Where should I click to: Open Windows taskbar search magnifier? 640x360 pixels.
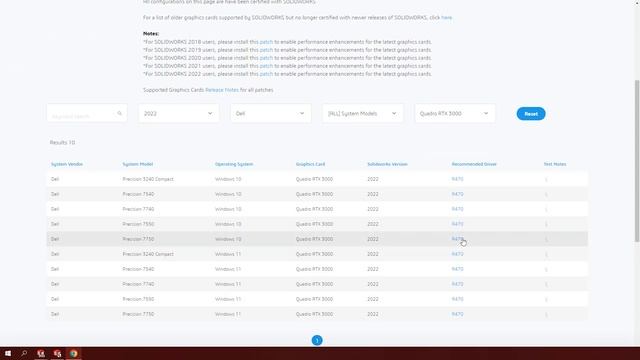click(x=24, y=353)
